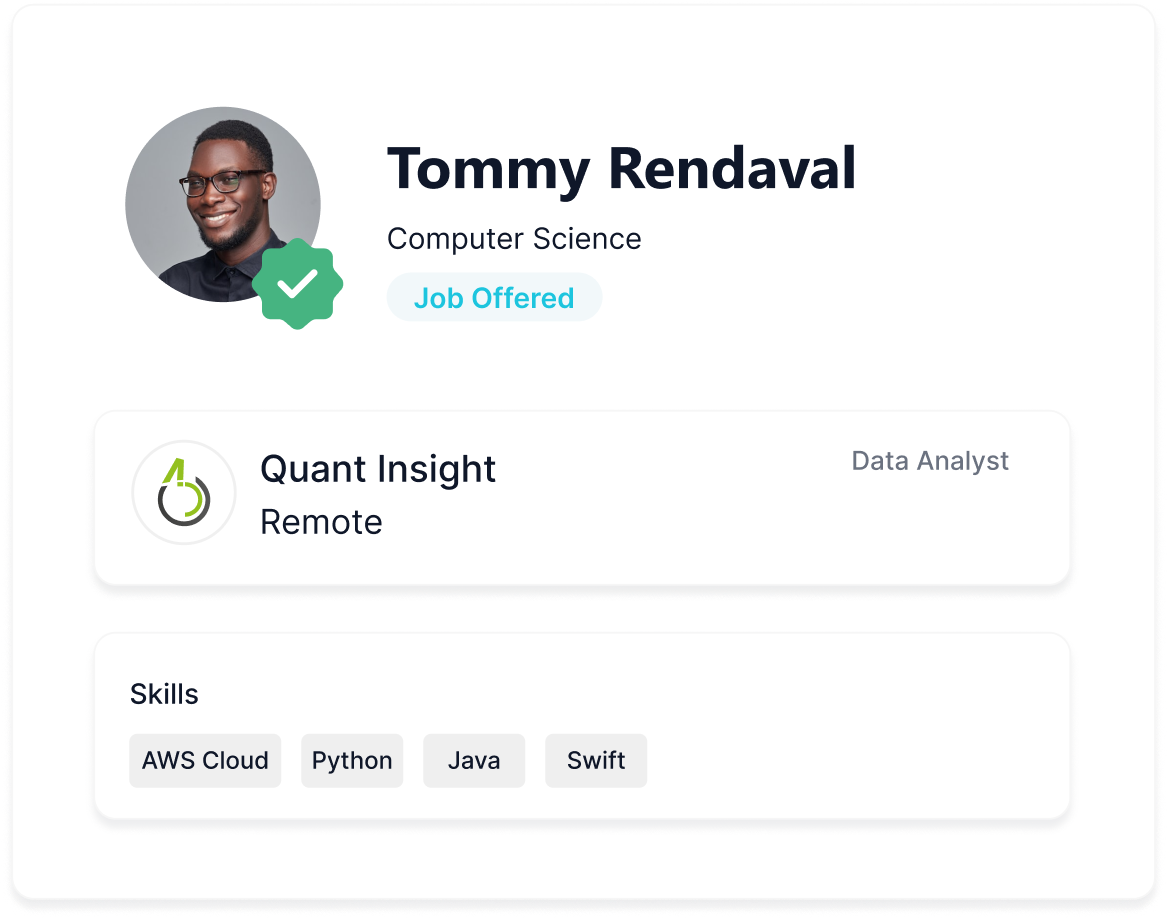Screen dimensions: 1168x919
Task: Select the Python skill tag
Action: 352,760
